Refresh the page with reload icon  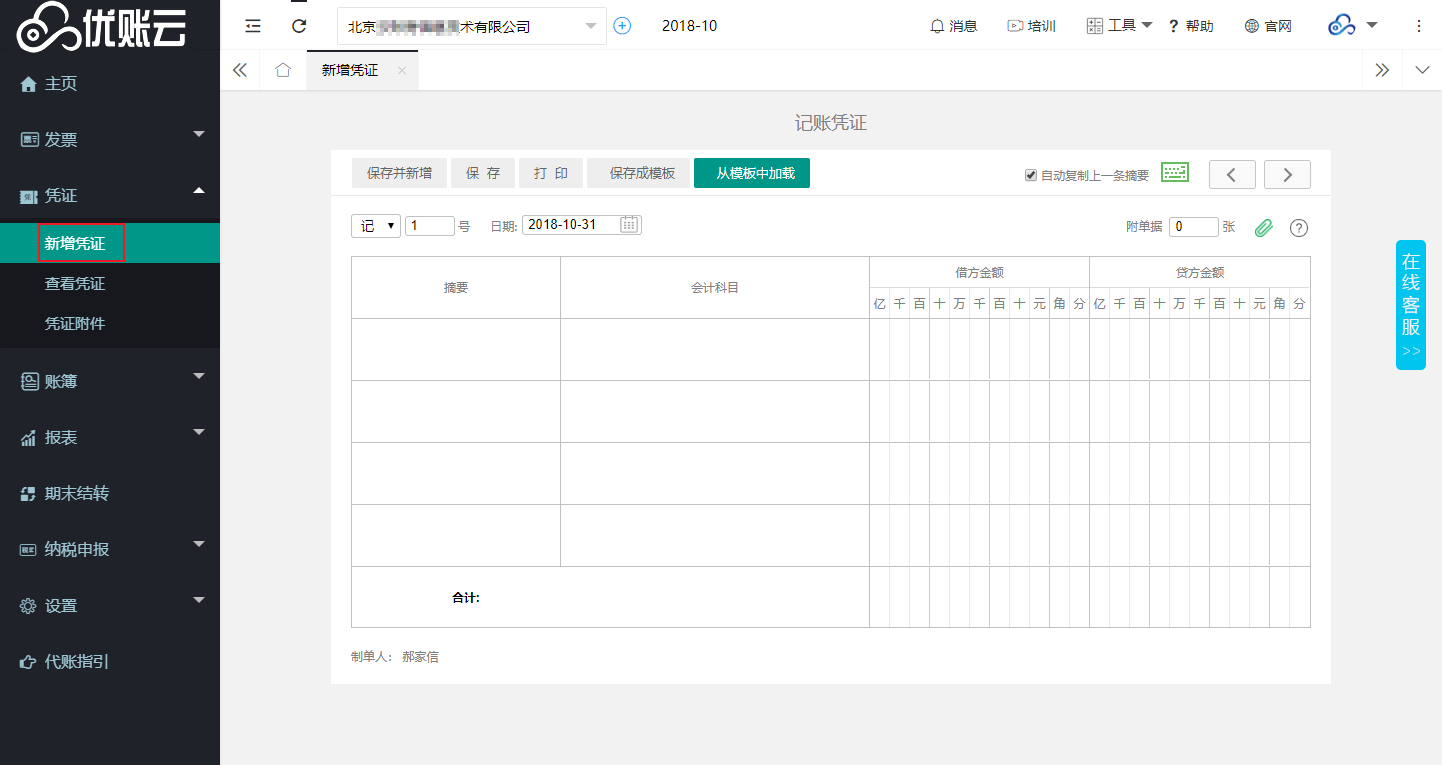pos(299,26)
